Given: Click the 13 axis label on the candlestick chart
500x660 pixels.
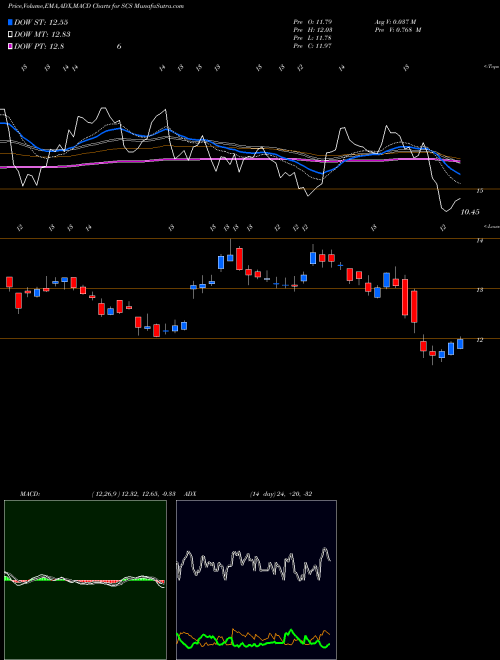Looking at the screenshot, I should point(479,290).
